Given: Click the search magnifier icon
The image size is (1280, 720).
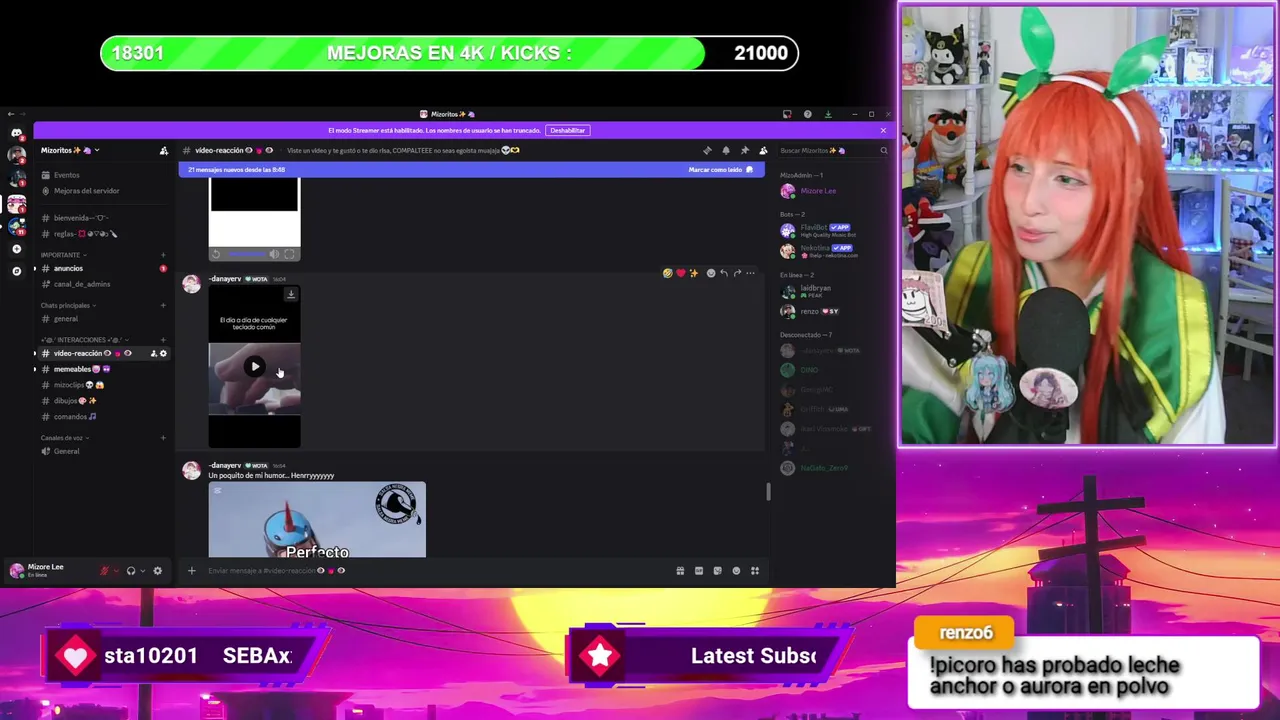Looking at the screenshot, I should pos(883,150).
